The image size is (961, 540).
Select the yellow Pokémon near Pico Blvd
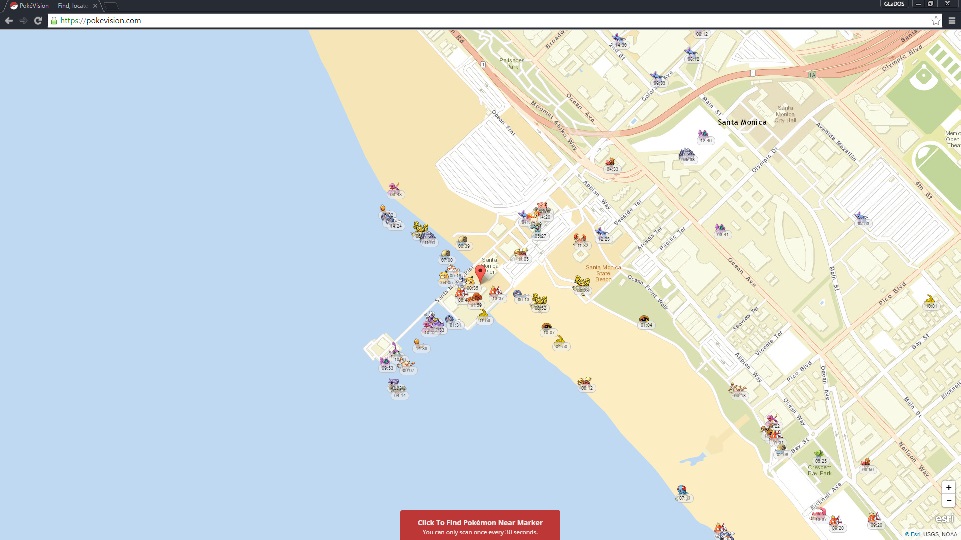pyautogui.click(x=930, y=300)
